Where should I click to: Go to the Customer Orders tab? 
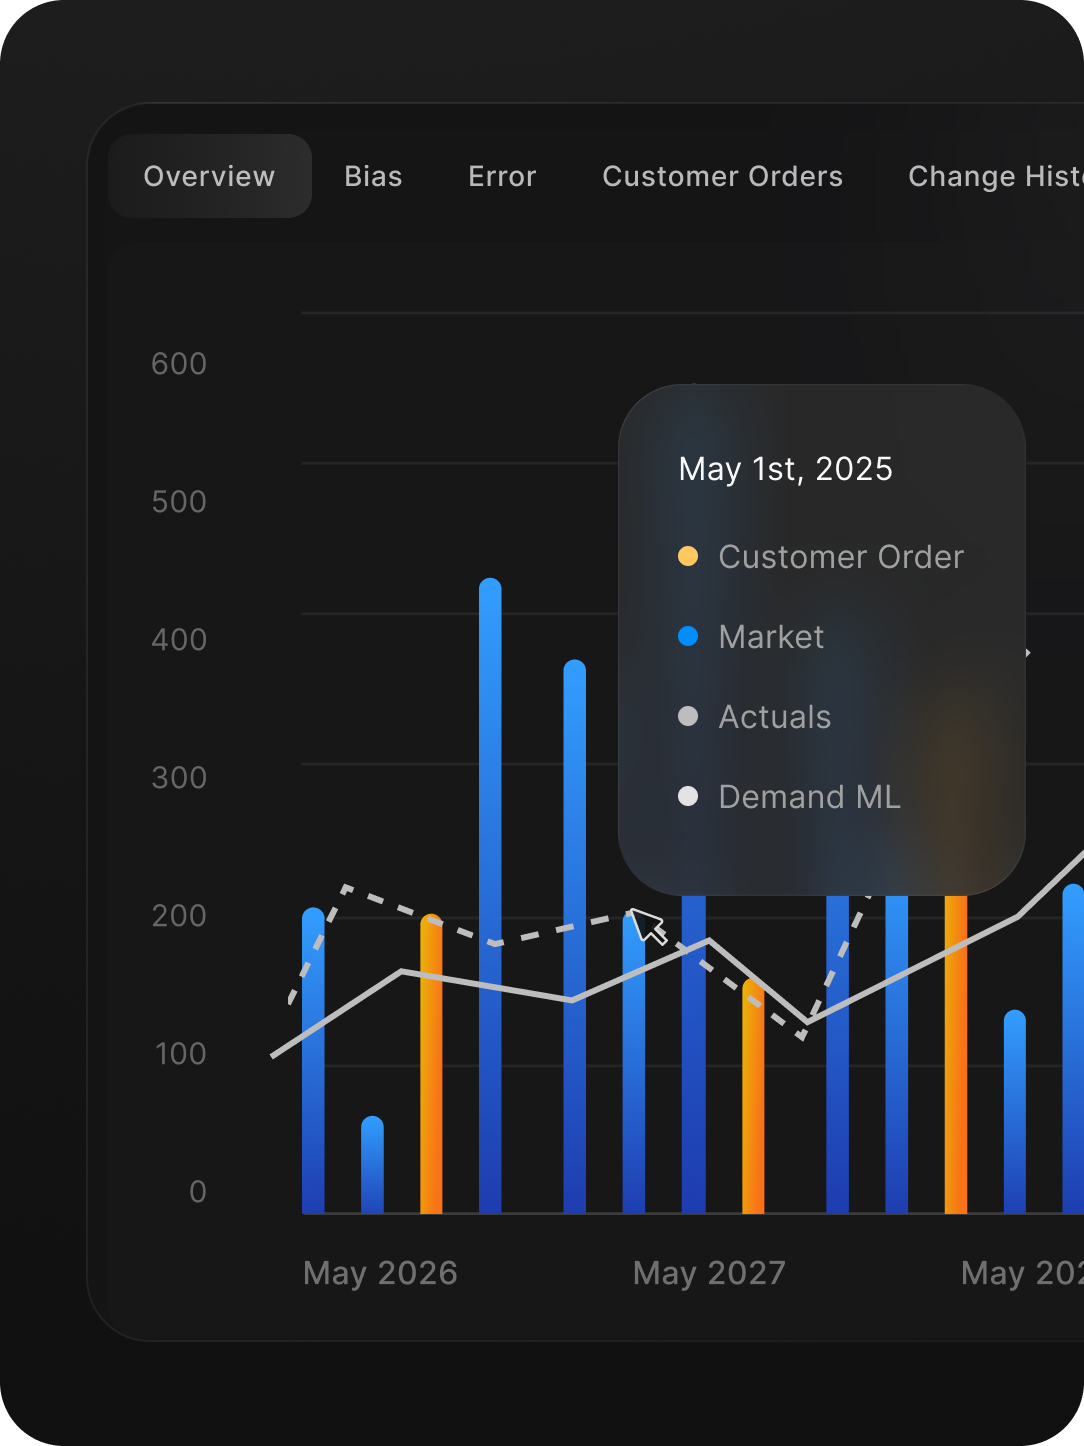coord(722,176)
